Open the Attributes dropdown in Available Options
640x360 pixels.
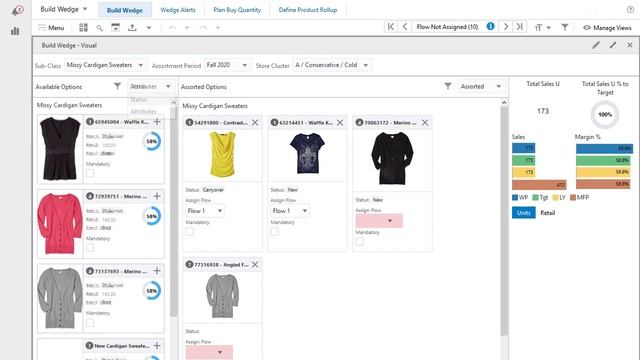tap(151, 86)
